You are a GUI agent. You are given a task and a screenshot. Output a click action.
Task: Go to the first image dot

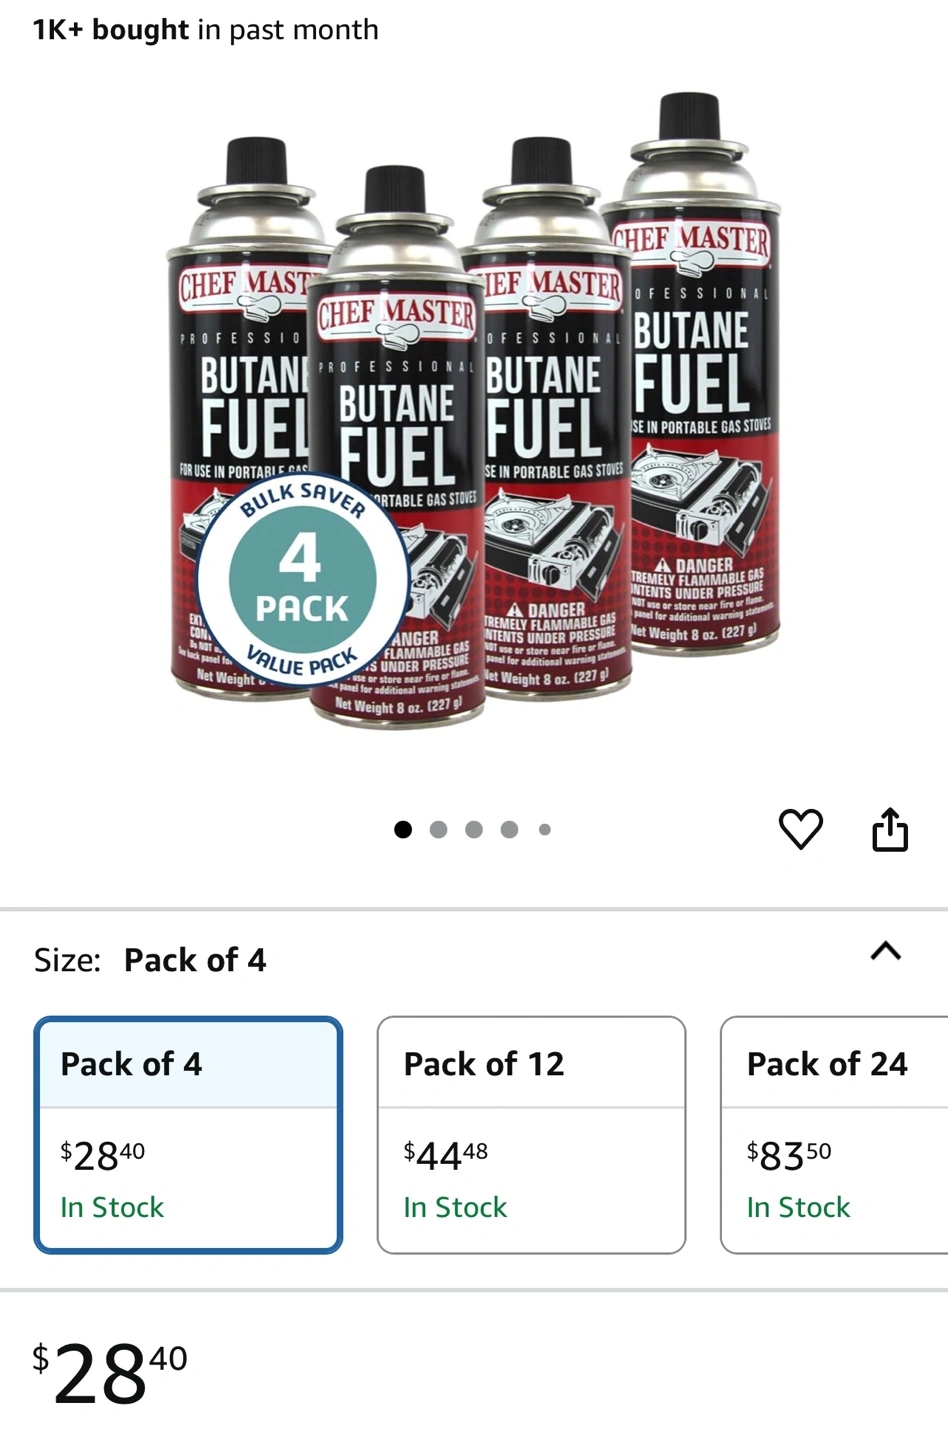pos(403,829)
